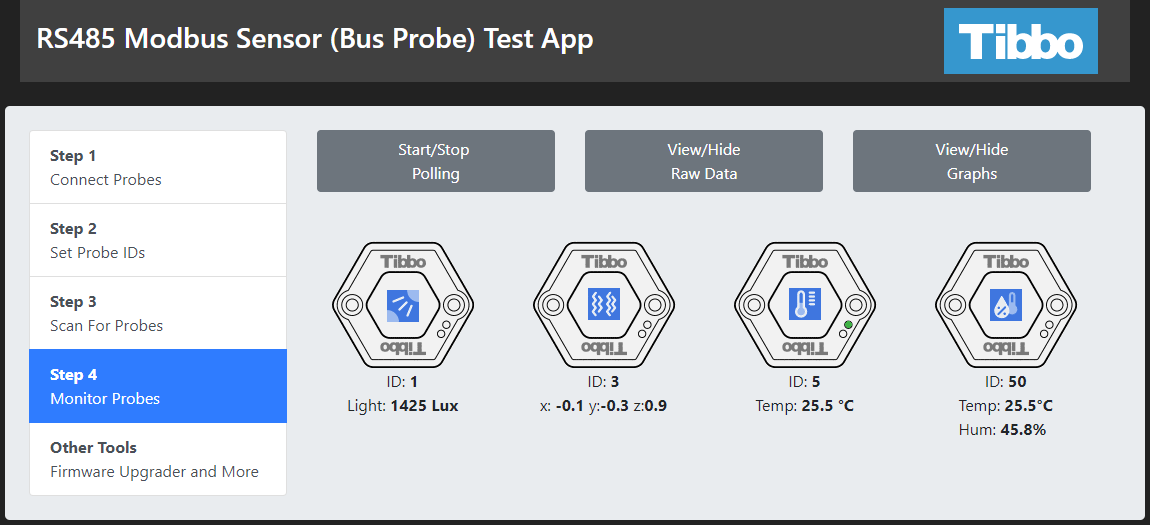Switch to Step 3 Scan For Probes
Viewport: 1150px width, 525px height.
point(158,313)
